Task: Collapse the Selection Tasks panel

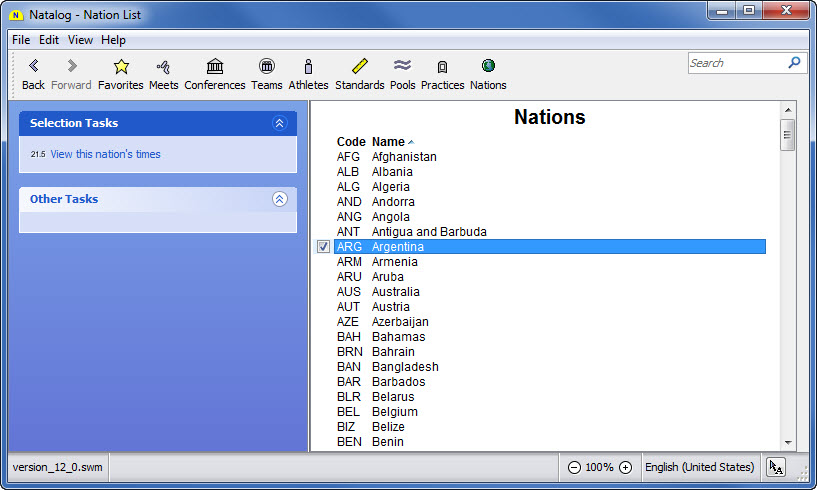Action: click(x=279, y=123)
